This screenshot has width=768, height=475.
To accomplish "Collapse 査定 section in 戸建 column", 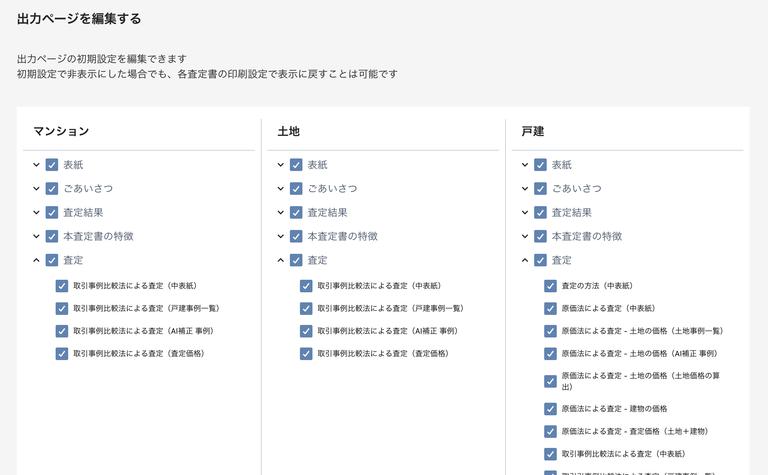I will tap(525, 261).
